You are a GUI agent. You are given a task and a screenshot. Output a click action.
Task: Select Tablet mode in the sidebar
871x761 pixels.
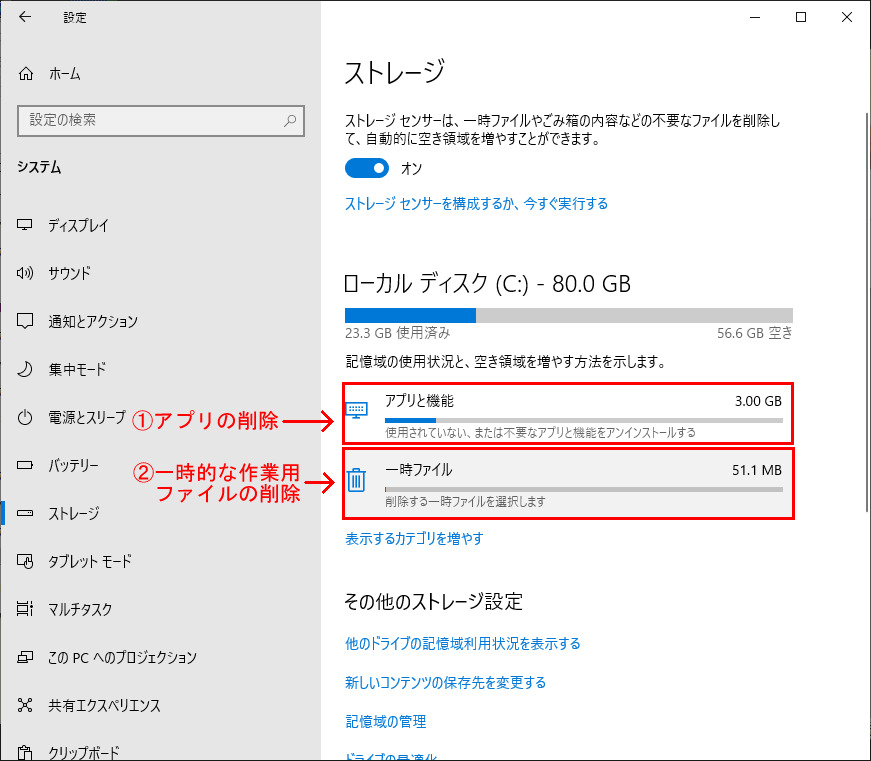(x=90, y=562)
